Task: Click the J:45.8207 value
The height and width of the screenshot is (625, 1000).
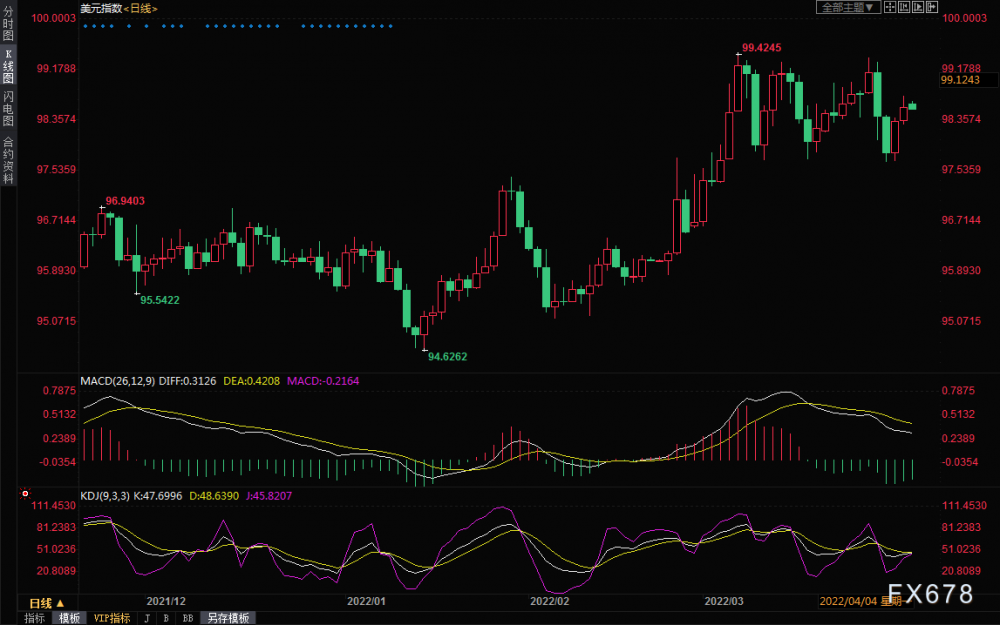Action: (268, 496)
